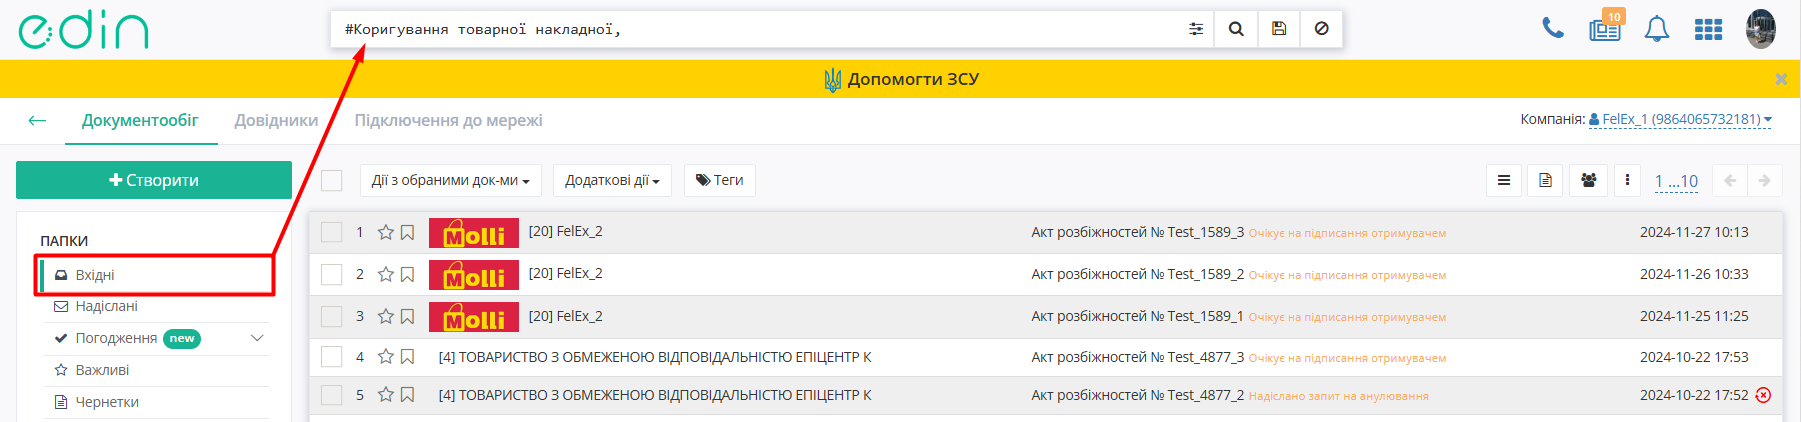This screenshot has height=422, width=1801.
Task: Select all documents checkbox
Action: point(332,180)
